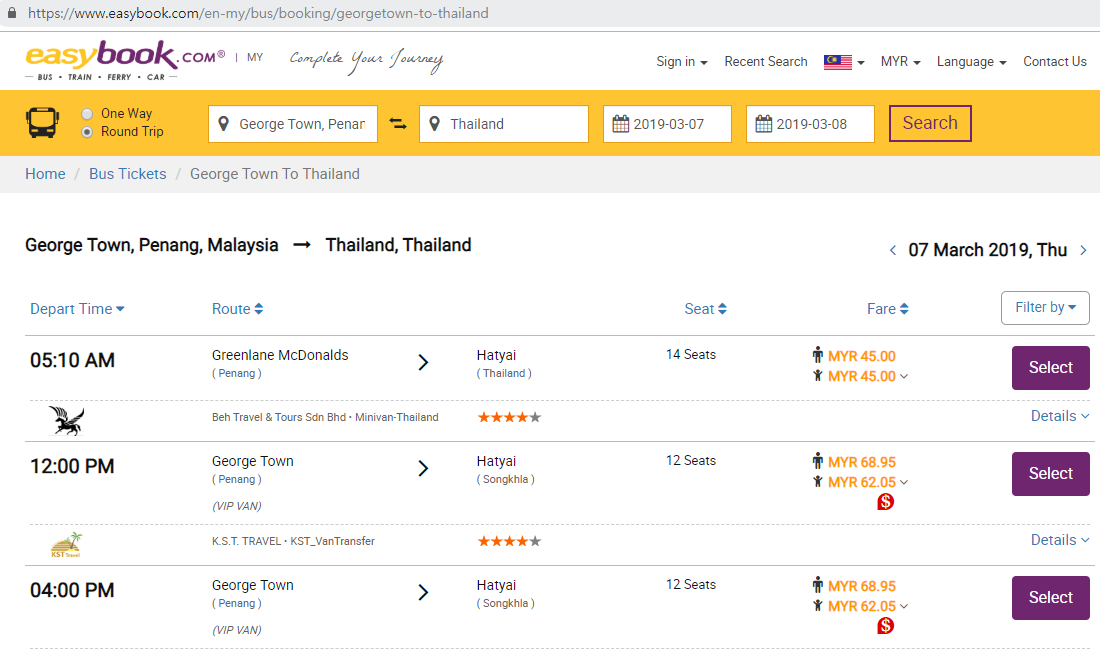The height and width of the screenshot is (653, 1100).
Task: Expand Details for Beh Travel trip
Action: pyautogui.click(x=1060, y=416)
